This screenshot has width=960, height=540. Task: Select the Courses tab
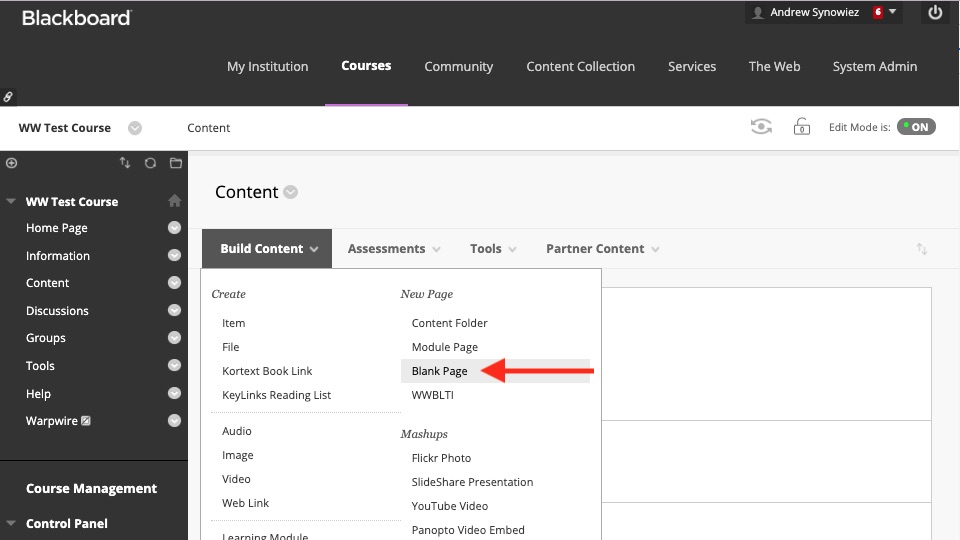(x=366, y=66)
